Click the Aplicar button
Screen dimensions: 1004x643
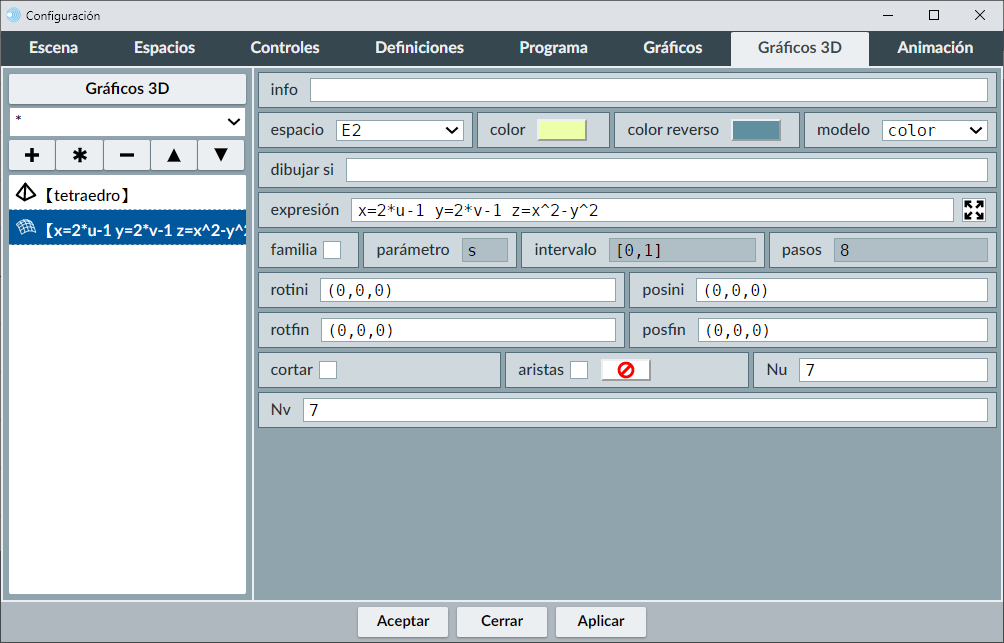point(601,621)
